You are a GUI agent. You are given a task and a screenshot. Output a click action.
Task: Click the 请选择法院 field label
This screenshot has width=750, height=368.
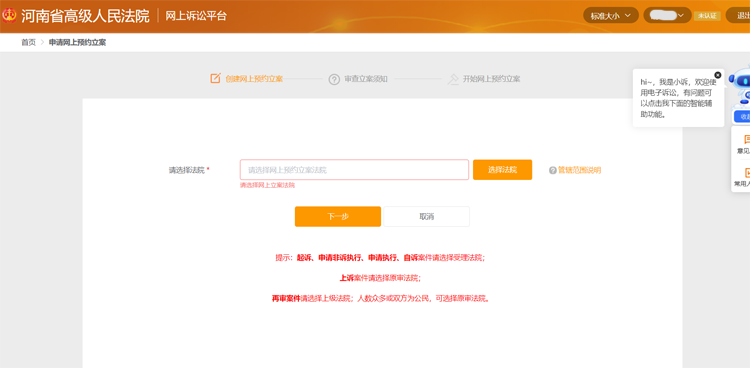186,170
